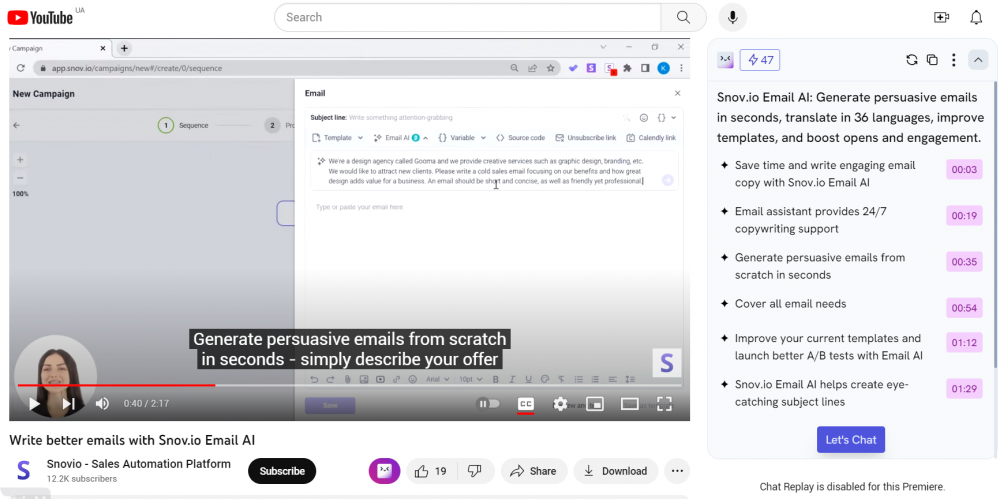Open the Create video menu icon

(x=941, y=18)
